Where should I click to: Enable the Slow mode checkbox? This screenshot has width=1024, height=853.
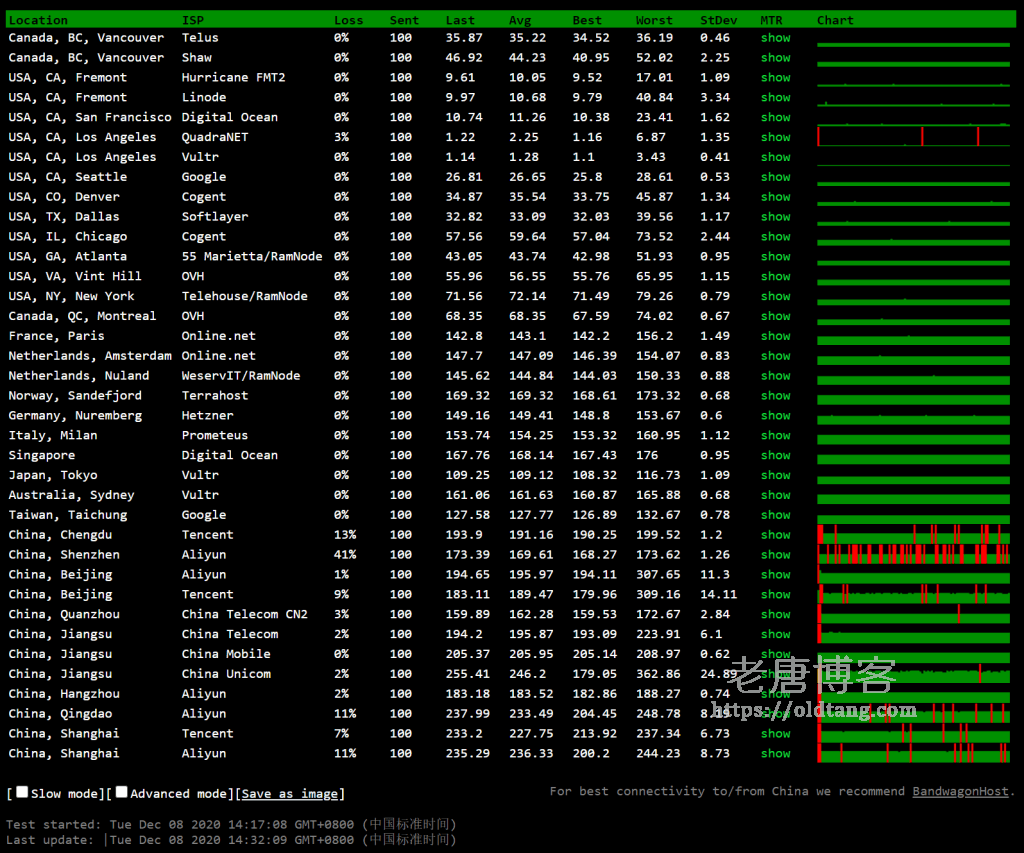[x=22, y=792]
